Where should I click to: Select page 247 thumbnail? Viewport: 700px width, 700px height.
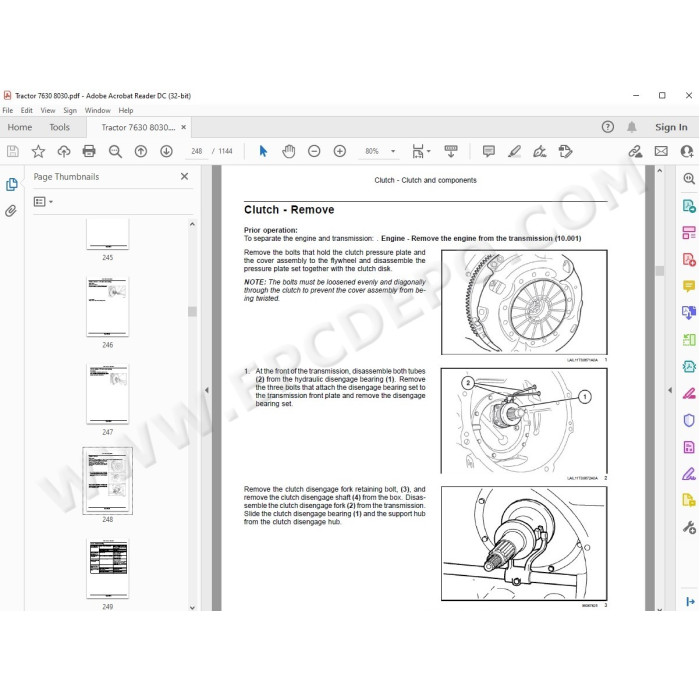108,394
